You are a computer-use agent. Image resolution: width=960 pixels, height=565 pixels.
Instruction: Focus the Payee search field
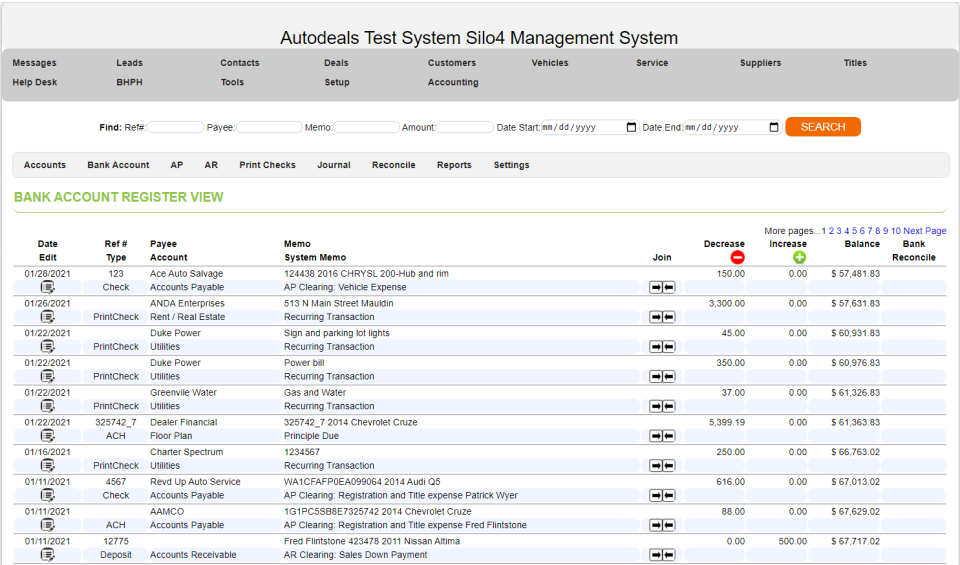(x=269, y=127)
